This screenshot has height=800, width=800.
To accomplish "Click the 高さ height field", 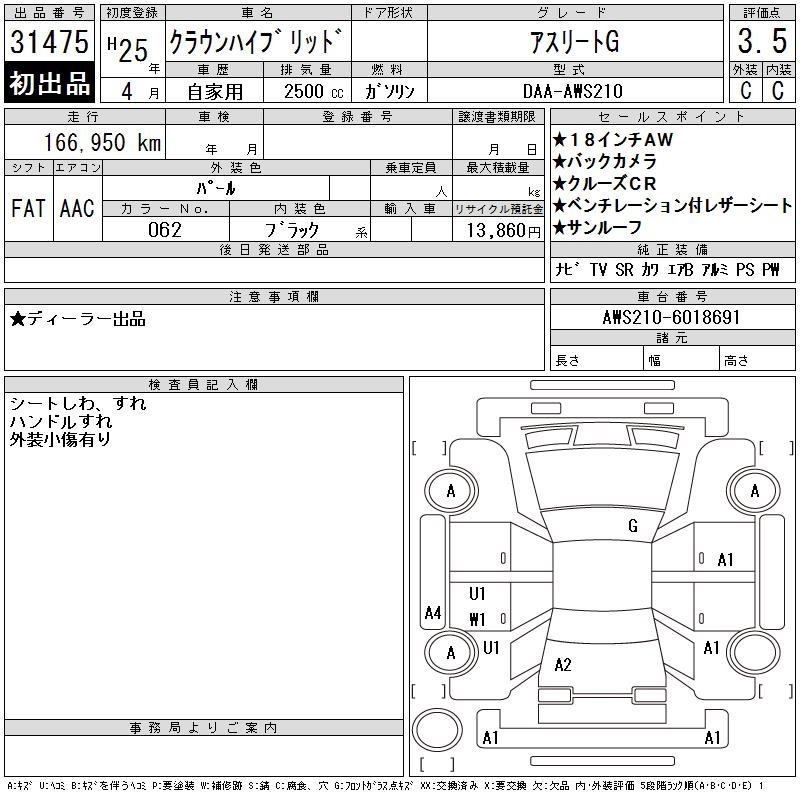I will pyautogui.click(x=758, y=358).
